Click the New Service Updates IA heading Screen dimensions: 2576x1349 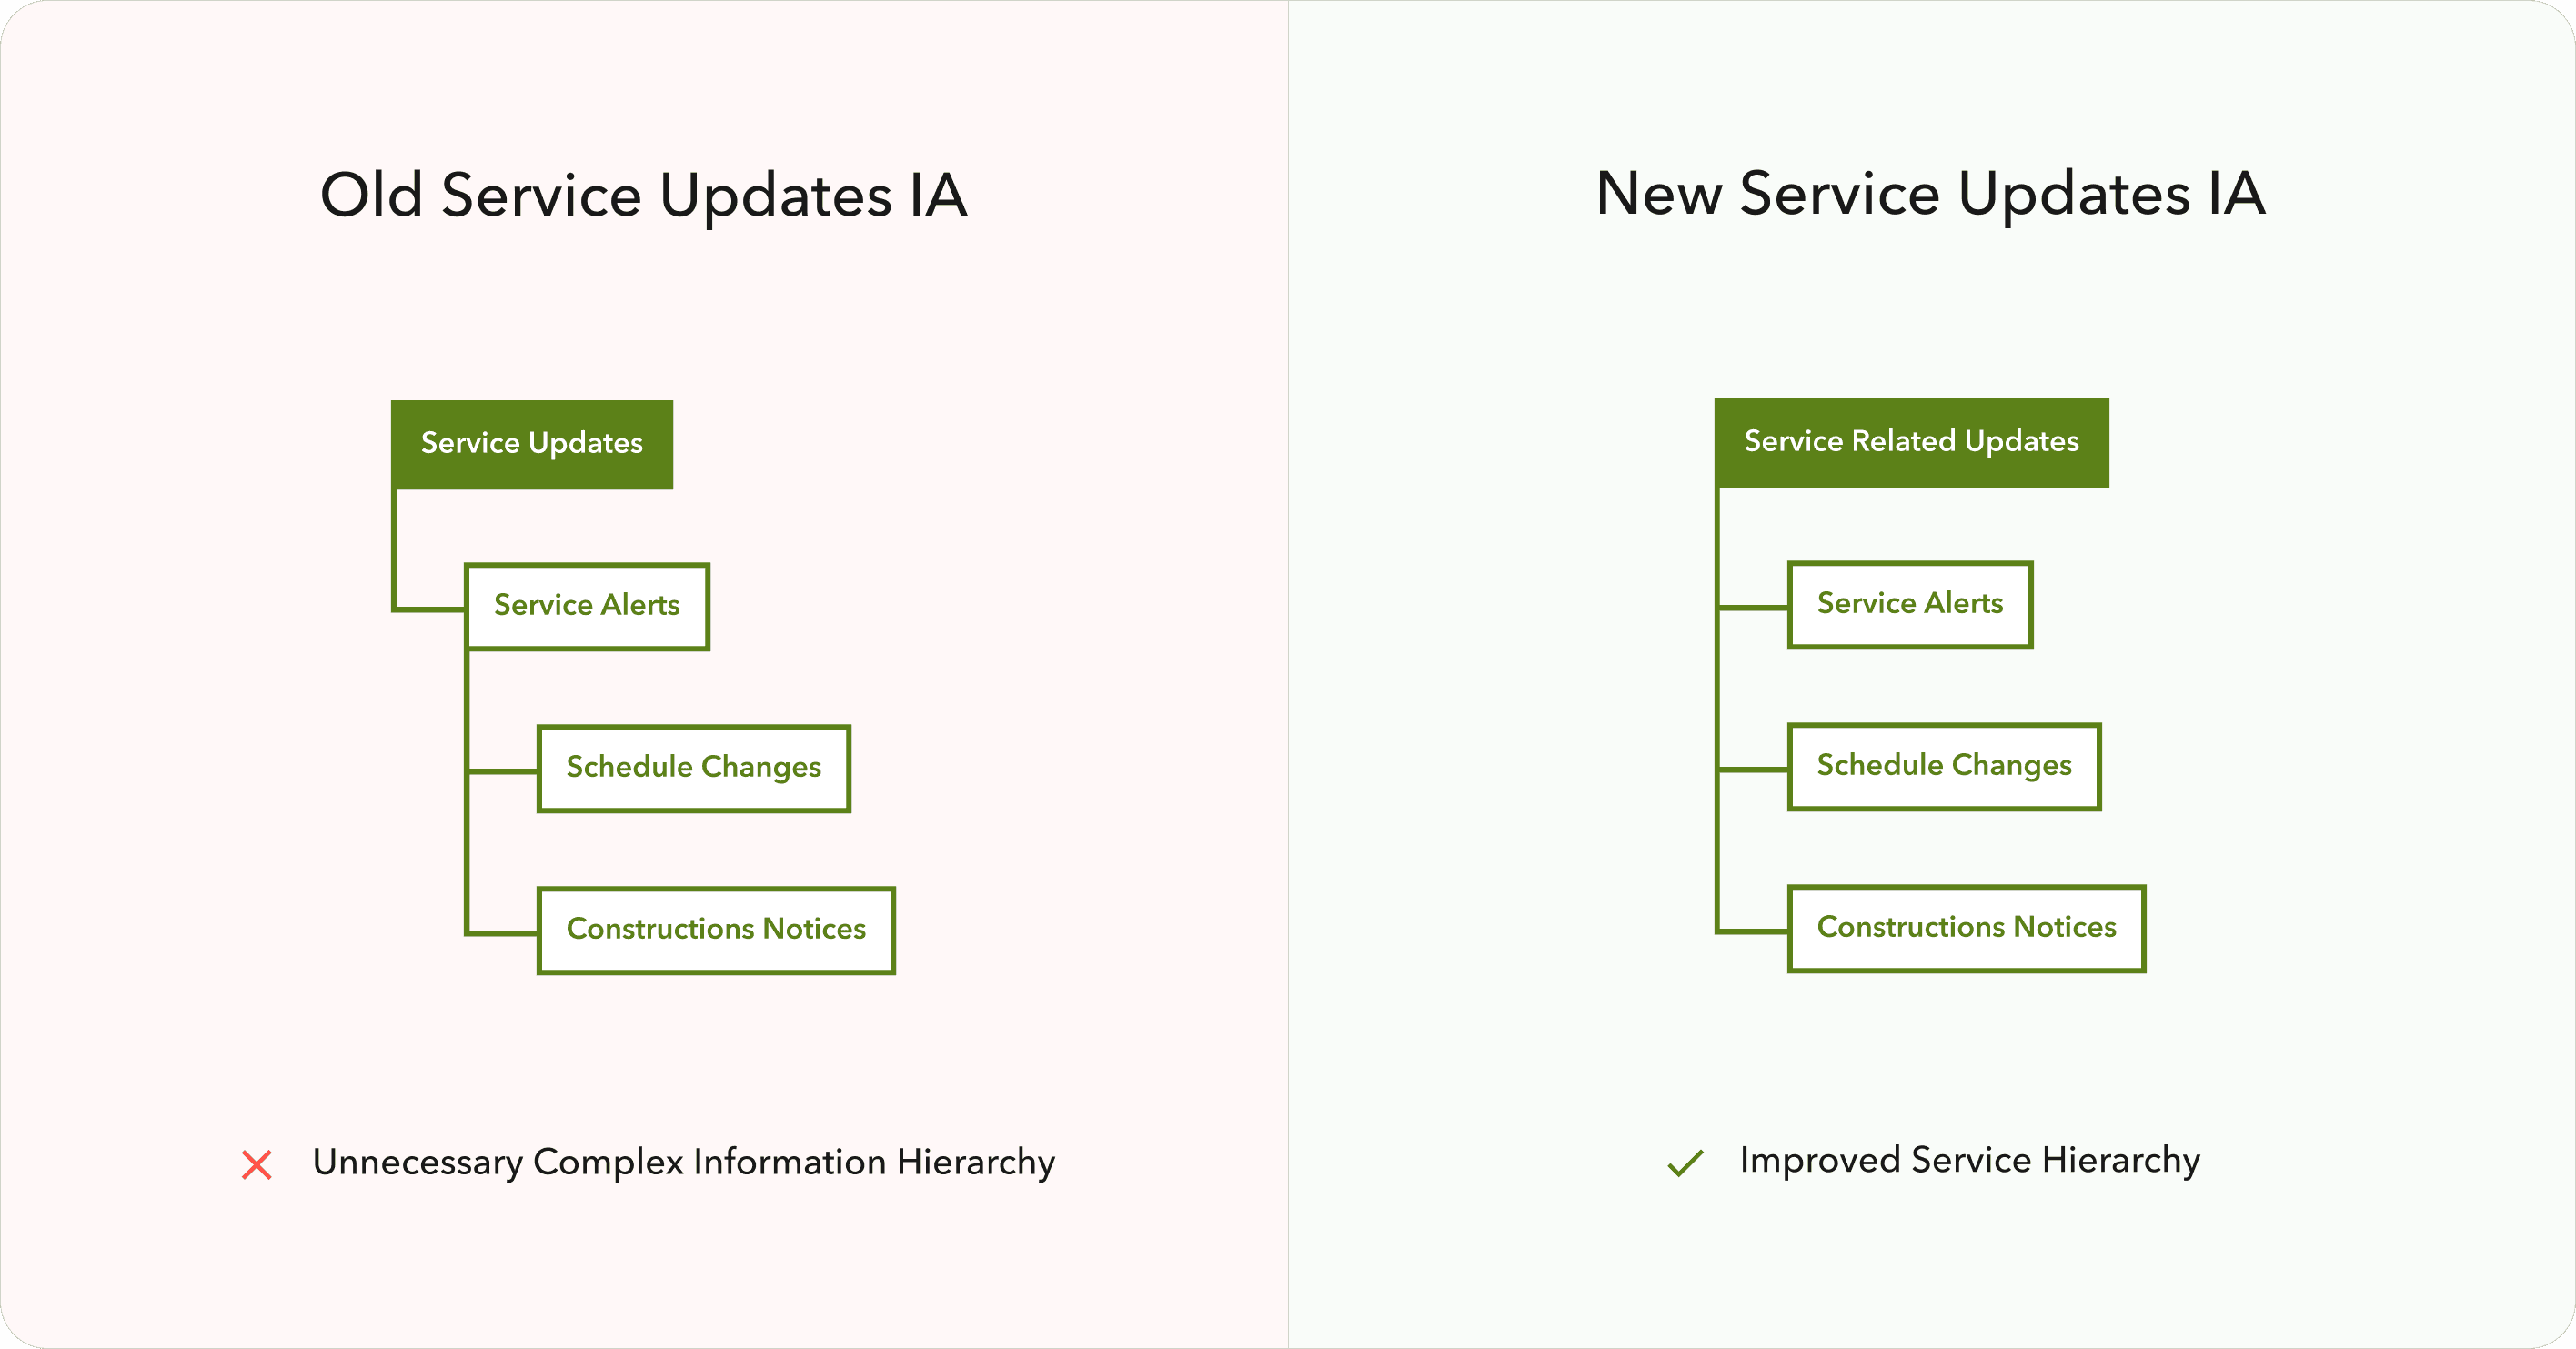[x=1930, y=193]
